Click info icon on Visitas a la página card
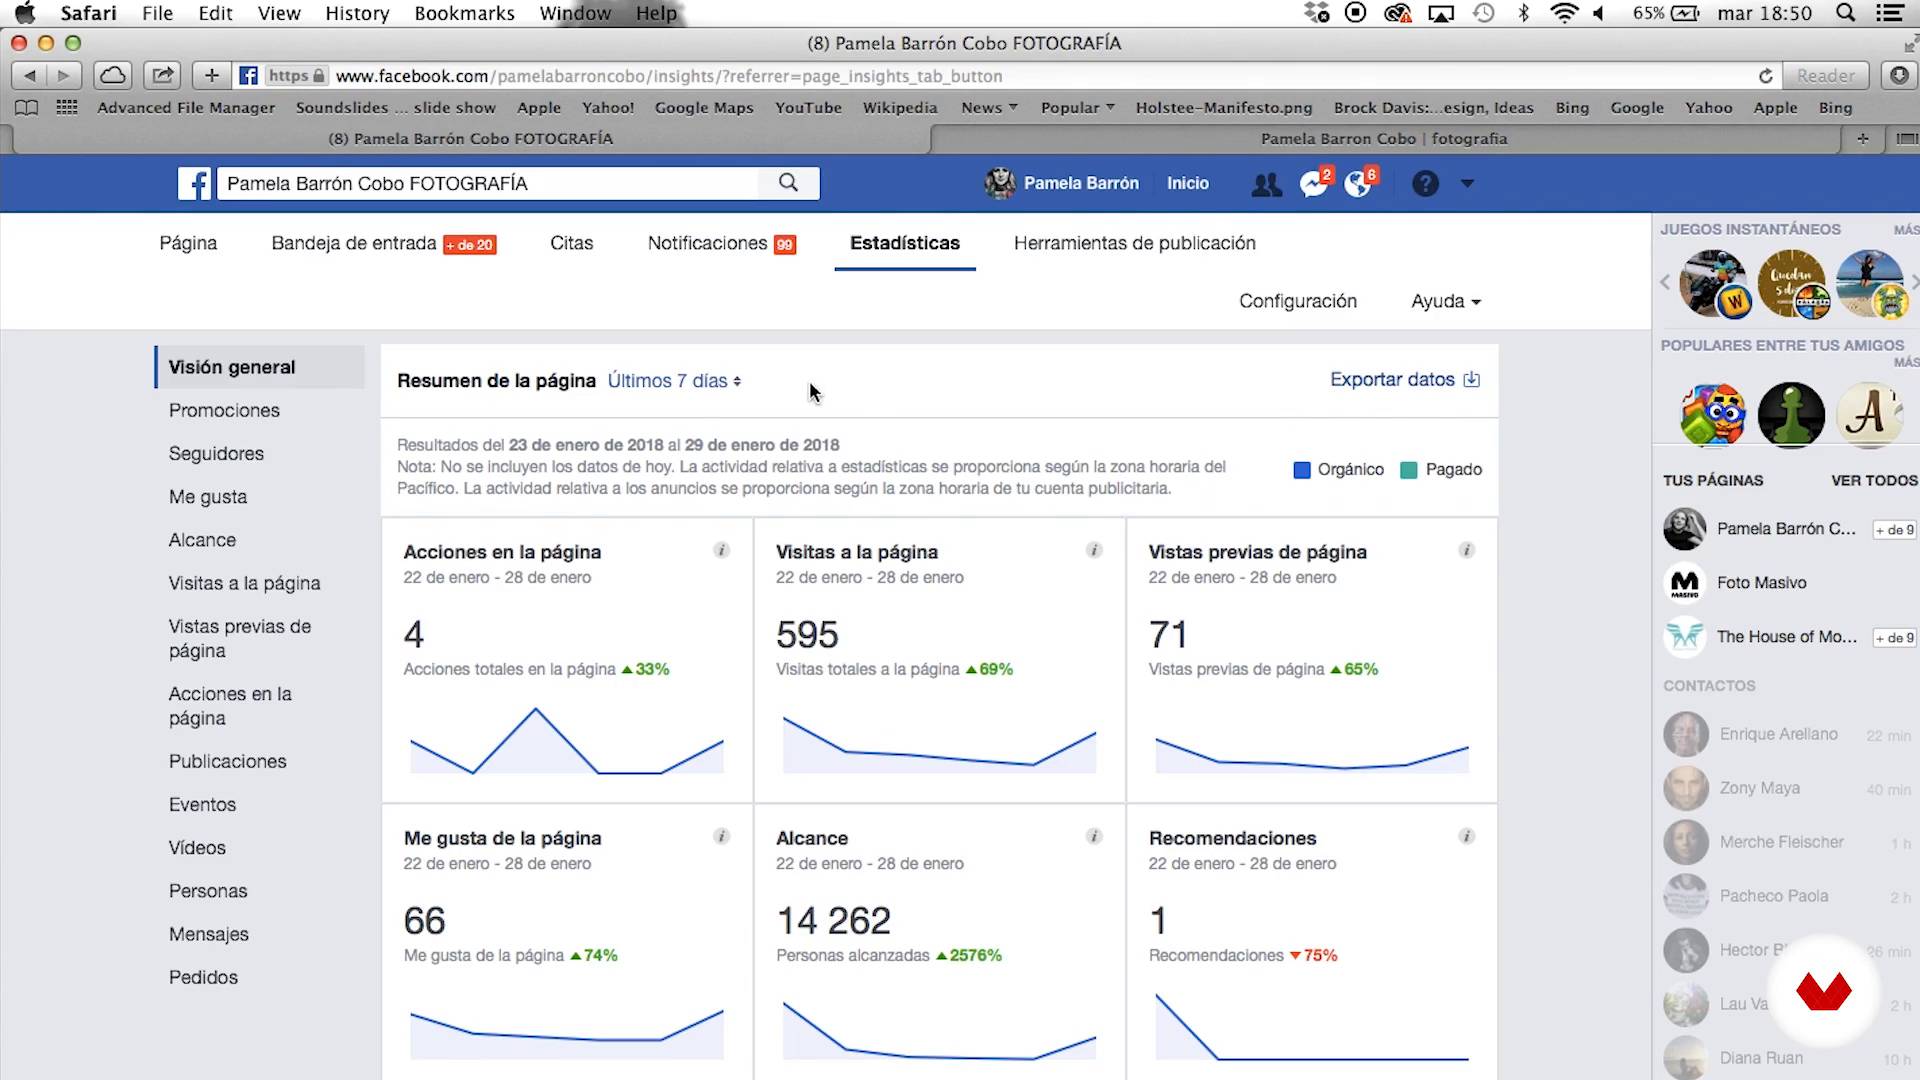1920x1080 pixels. click(1094, 550)
